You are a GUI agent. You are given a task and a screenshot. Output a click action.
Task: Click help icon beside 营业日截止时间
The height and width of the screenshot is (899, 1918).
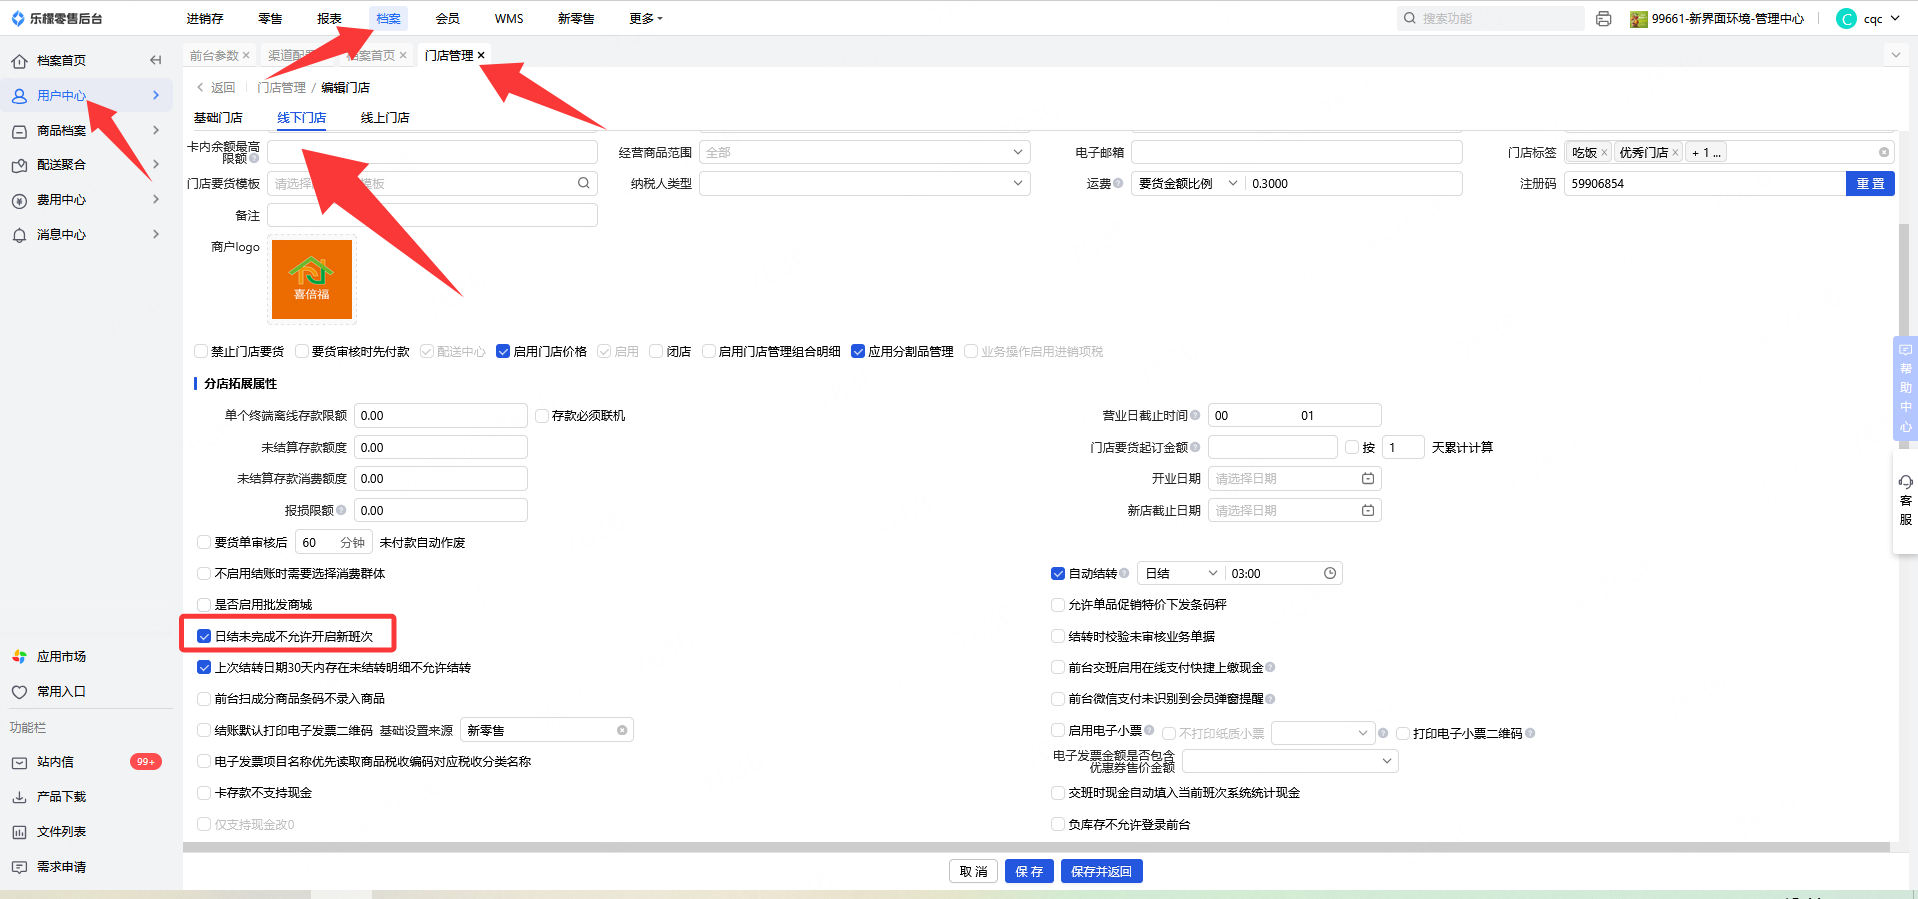pyautogui.click(x=1195, y=416)
